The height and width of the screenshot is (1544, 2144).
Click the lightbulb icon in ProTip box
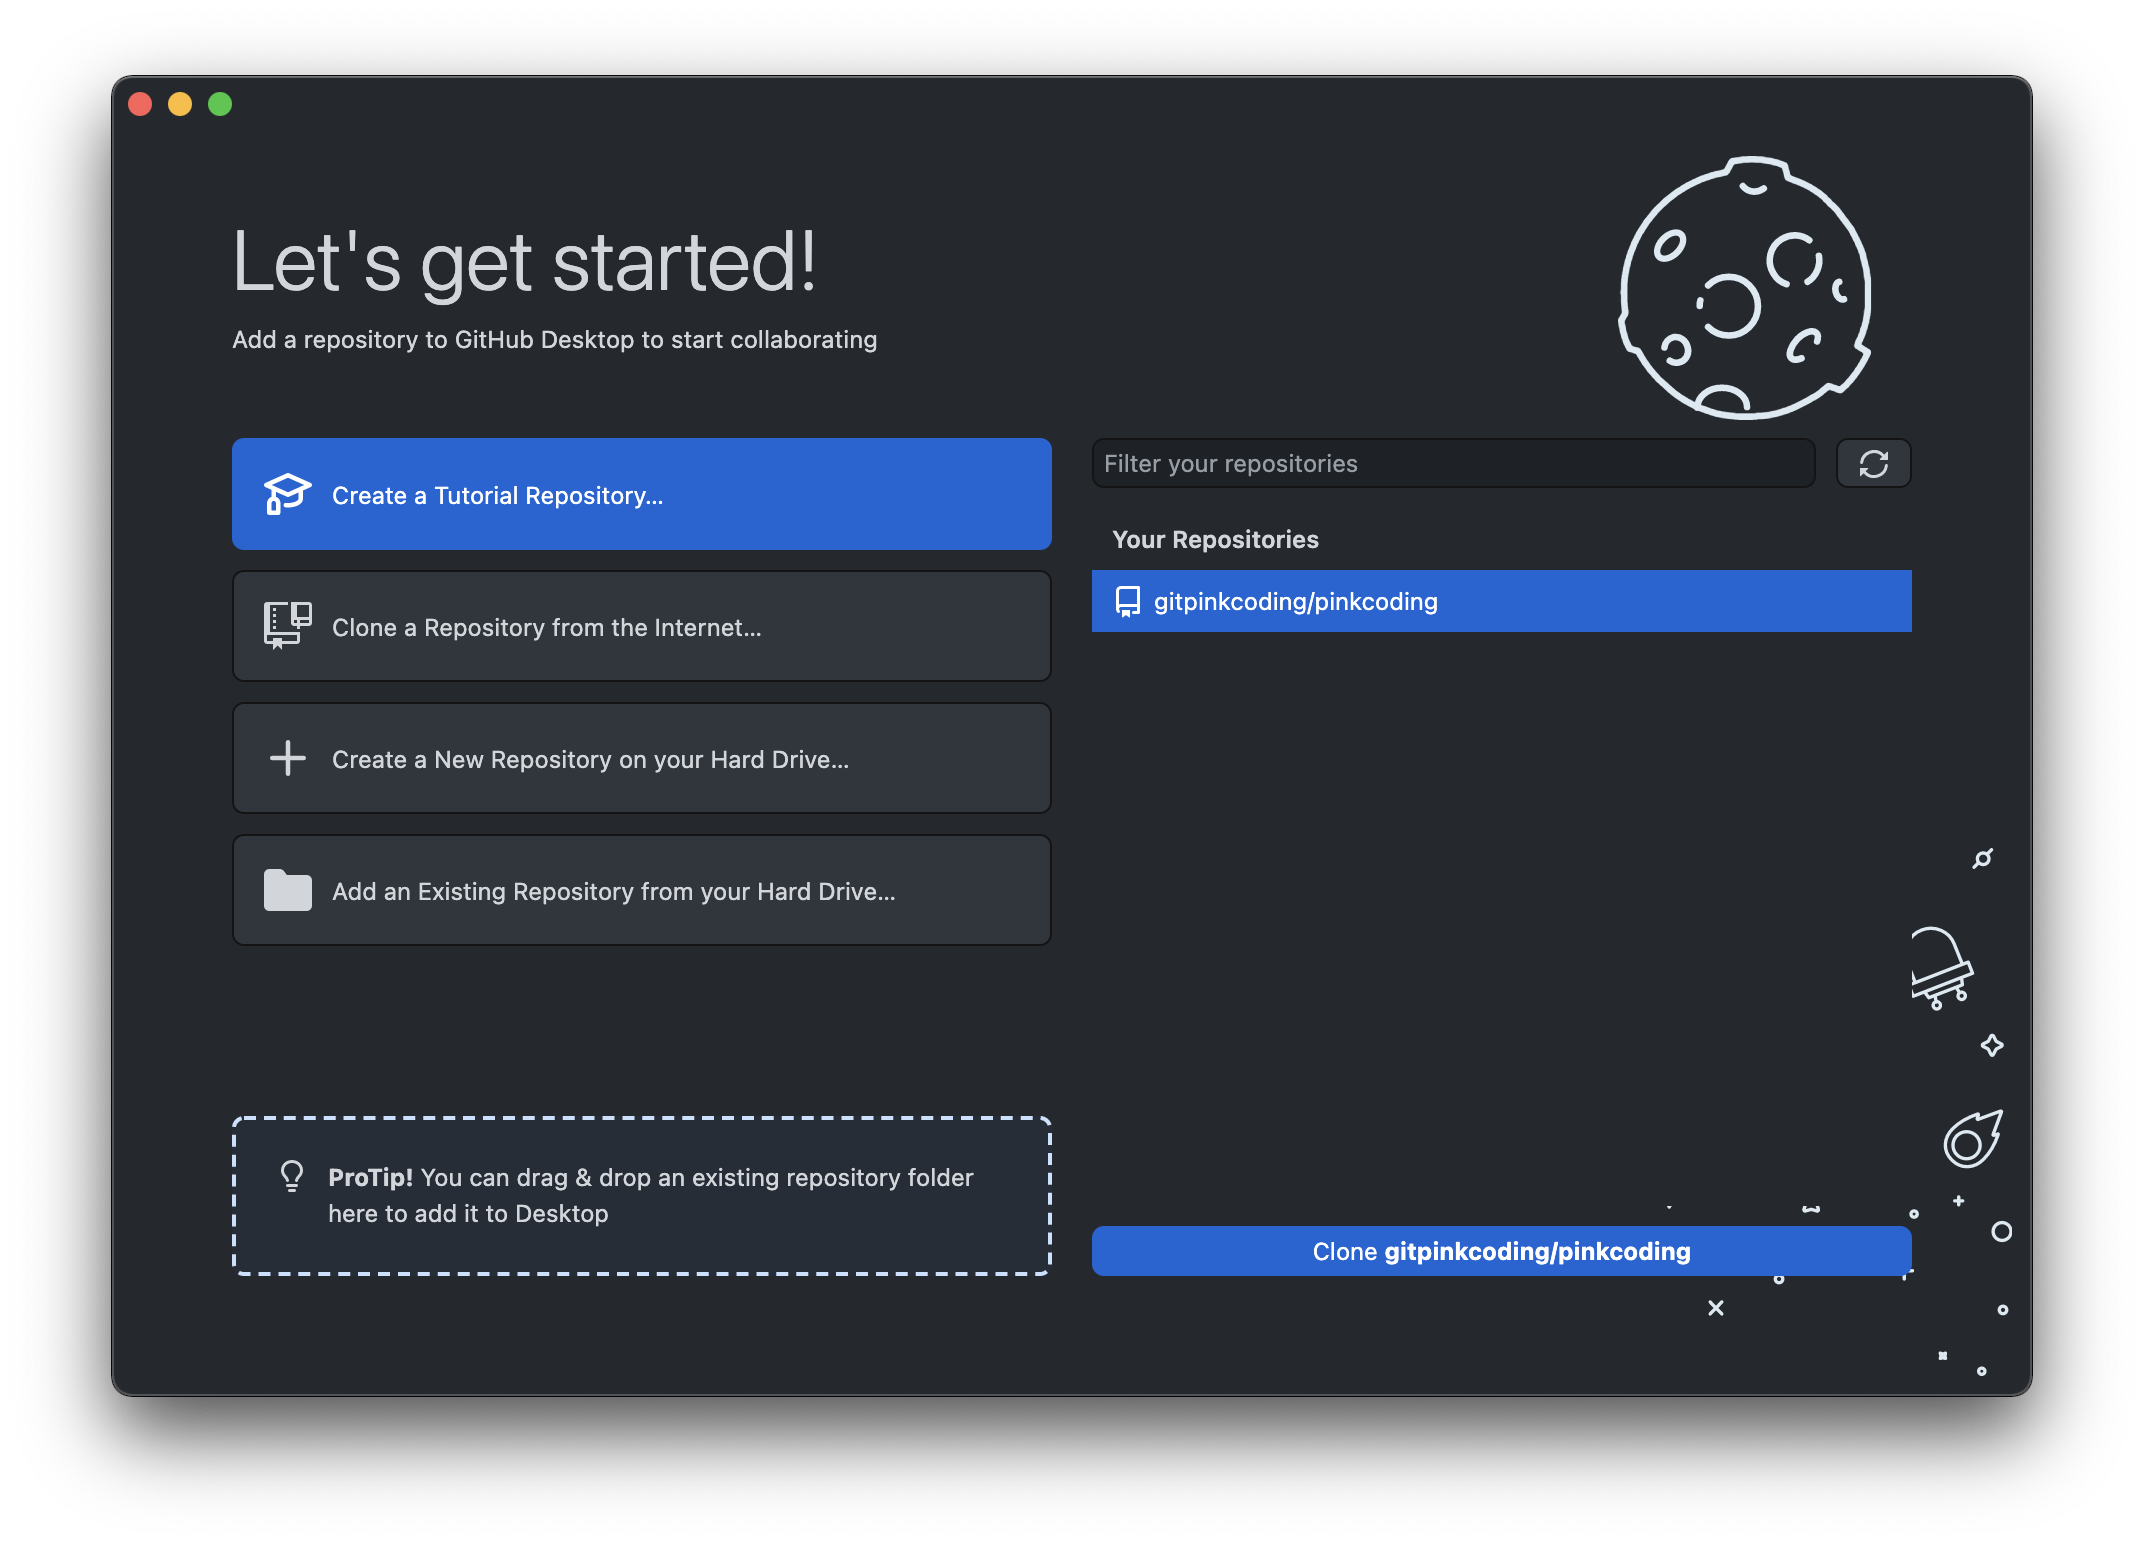291,1176
